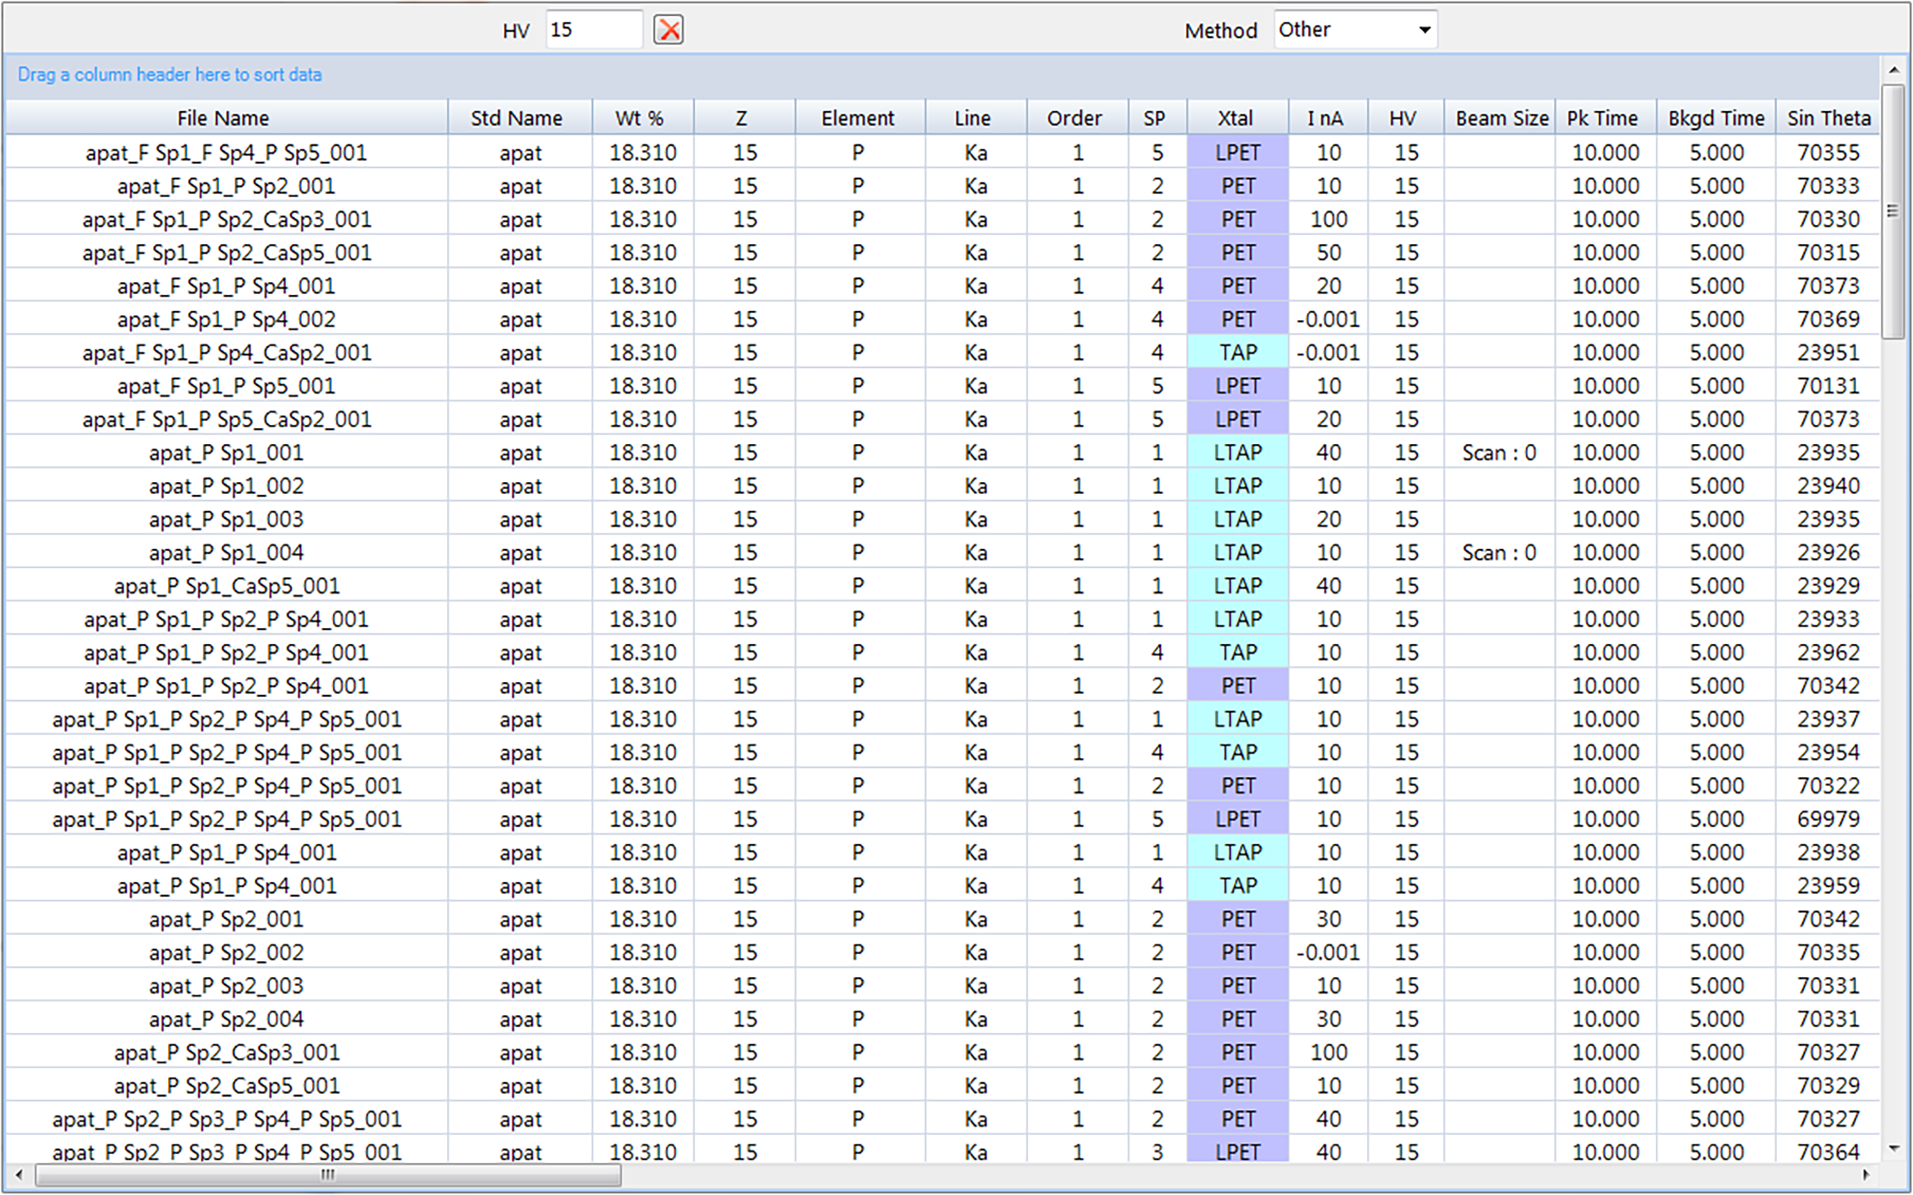Click the LPET cell in first row
Viewport: 1913px width, 1195px height.
(x=1237, y=153)
